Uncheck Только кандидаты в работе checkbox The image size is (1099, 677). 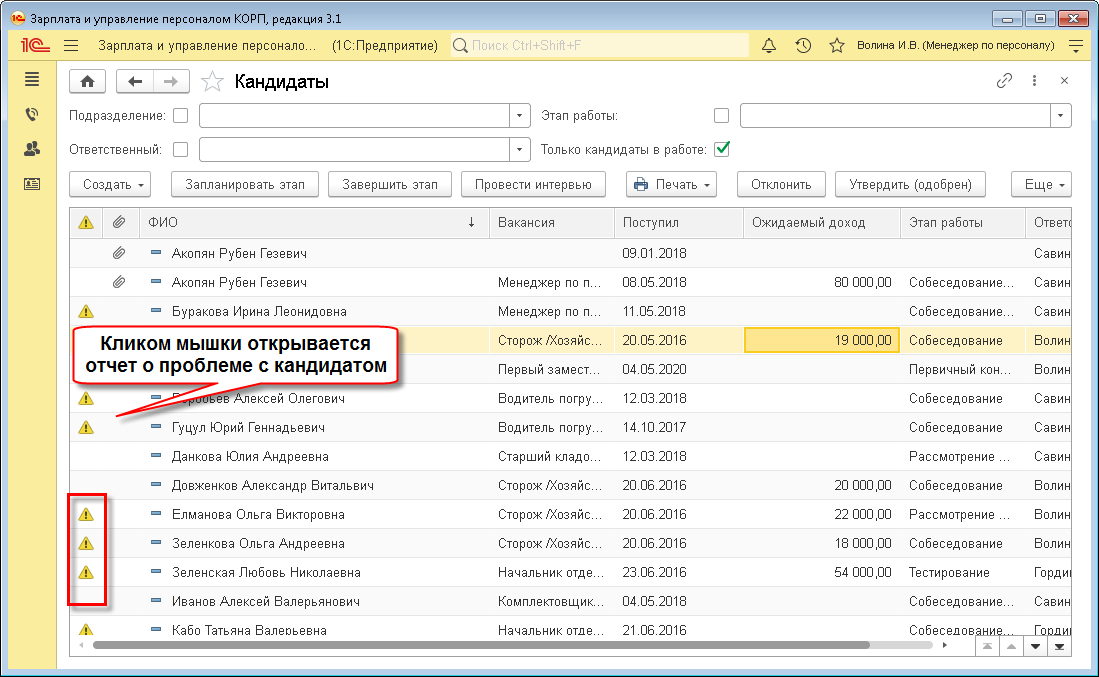[722, 150]
